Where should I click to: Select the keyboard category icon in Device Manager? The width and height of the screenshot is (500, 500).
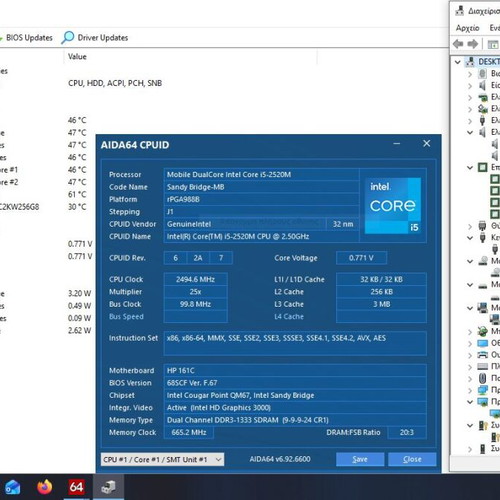(482, 366)
